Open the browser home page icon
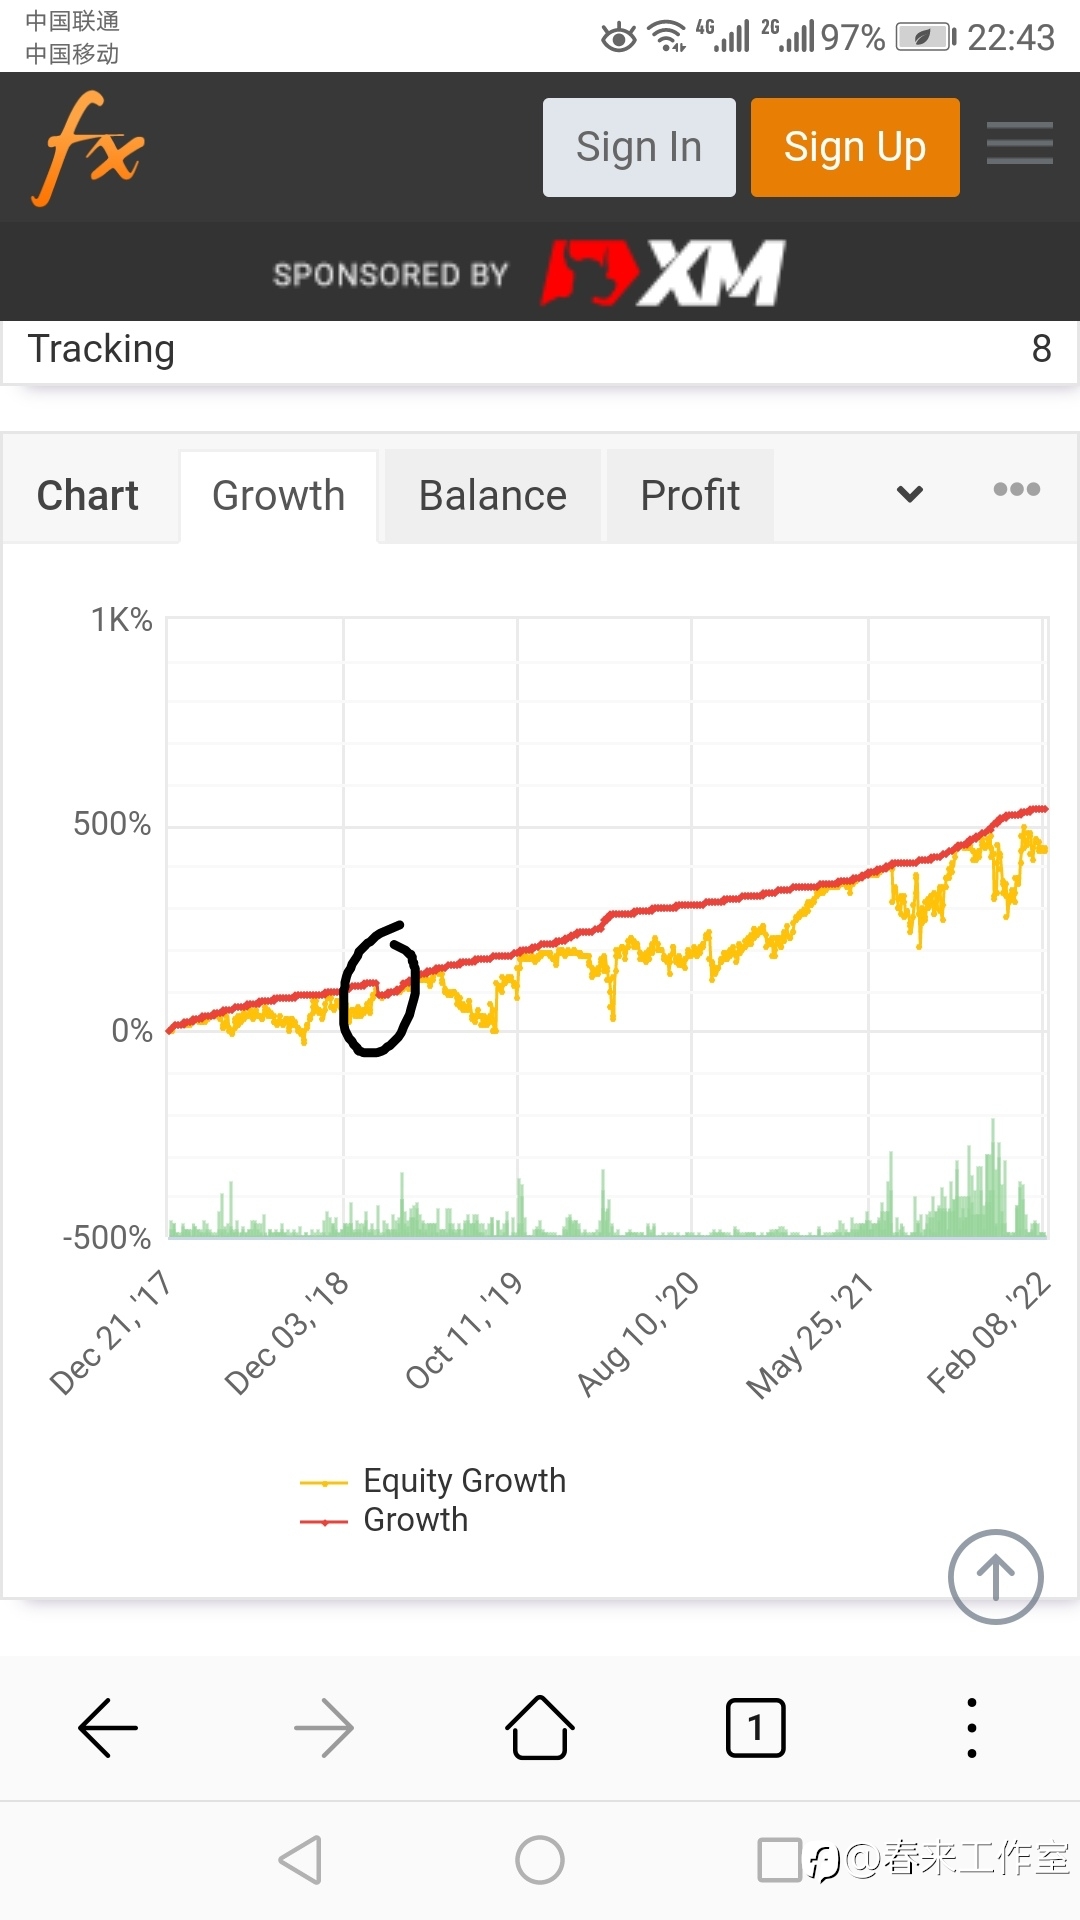Screen dimensions: 1080x1920 click(540, 1727)
